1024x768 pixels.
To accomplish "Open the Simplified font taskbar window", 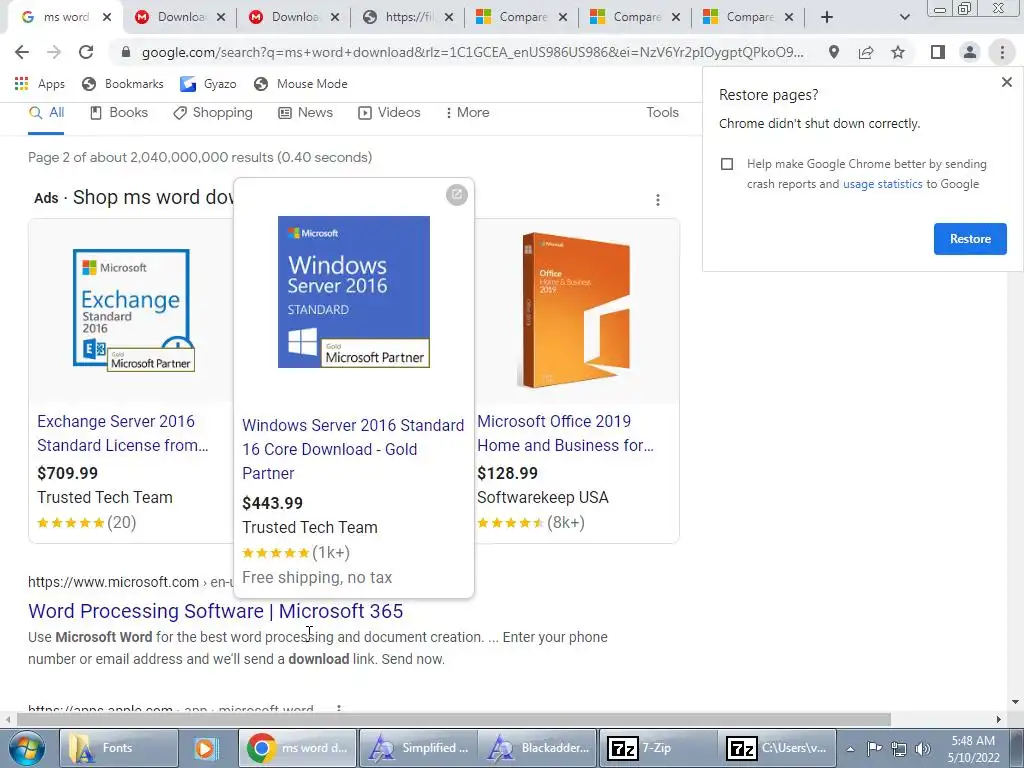I will [417, 748].
